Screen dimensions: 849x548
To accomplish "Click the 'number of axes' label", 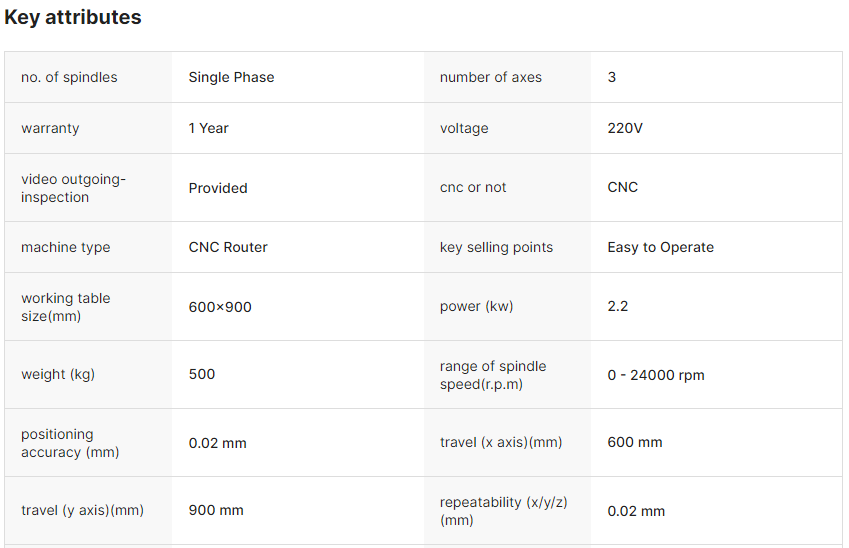I will click(490, 77).
